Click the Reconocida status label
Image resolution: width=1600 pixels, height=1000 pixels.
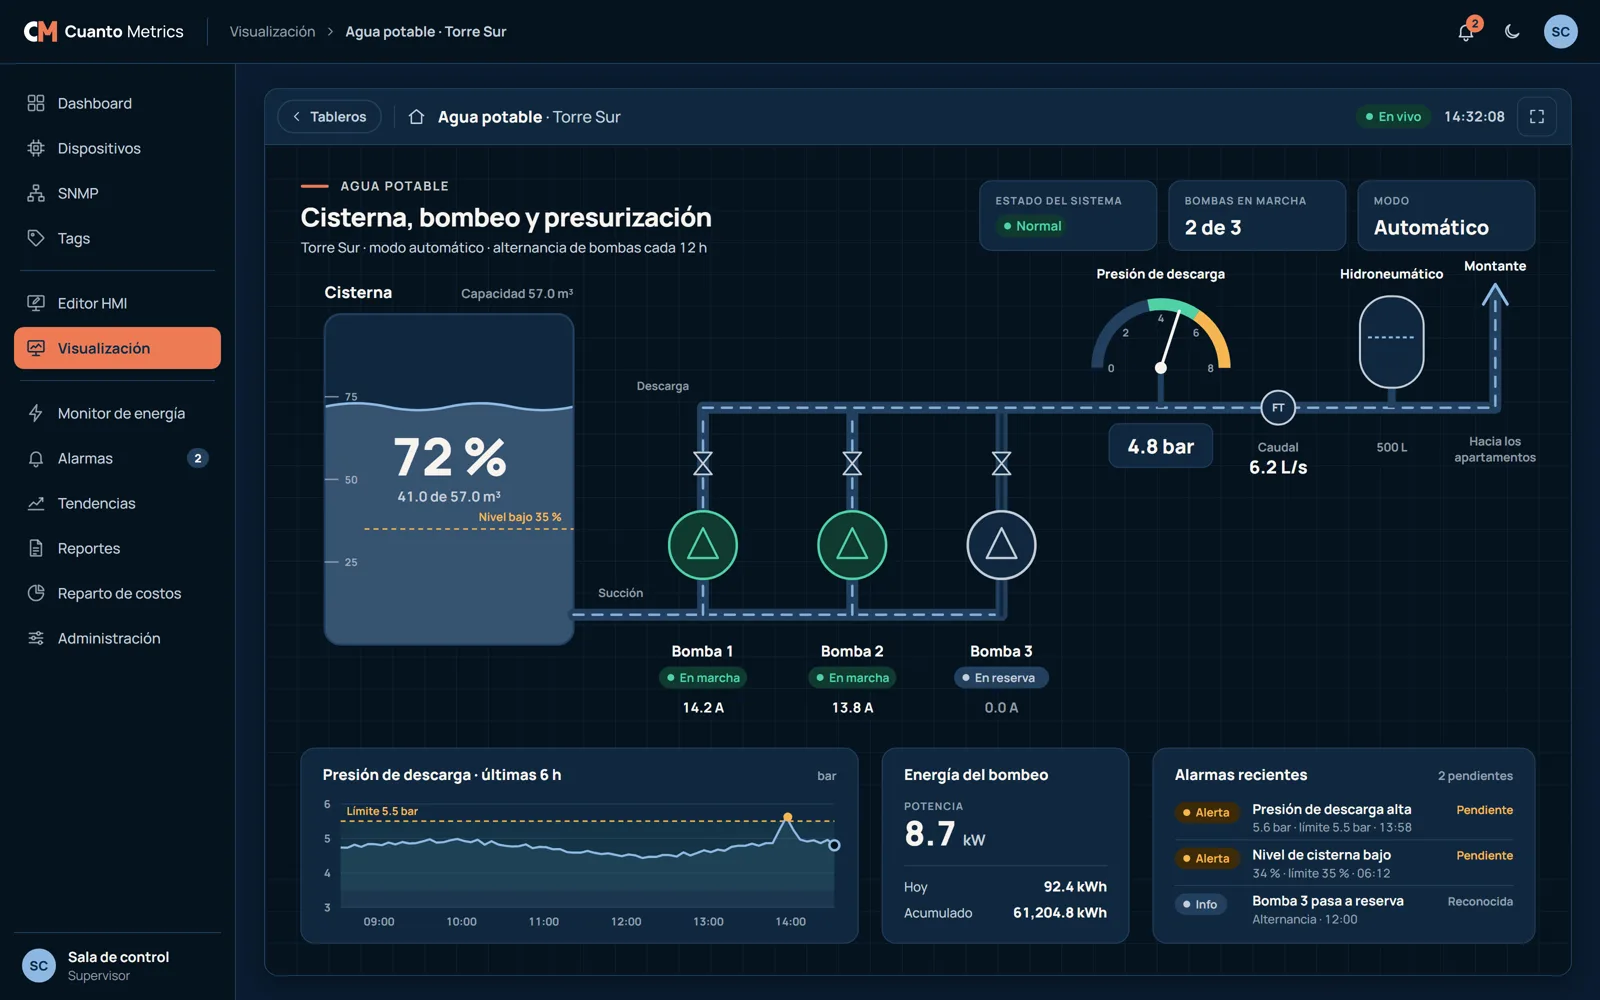pos(1480,902)
